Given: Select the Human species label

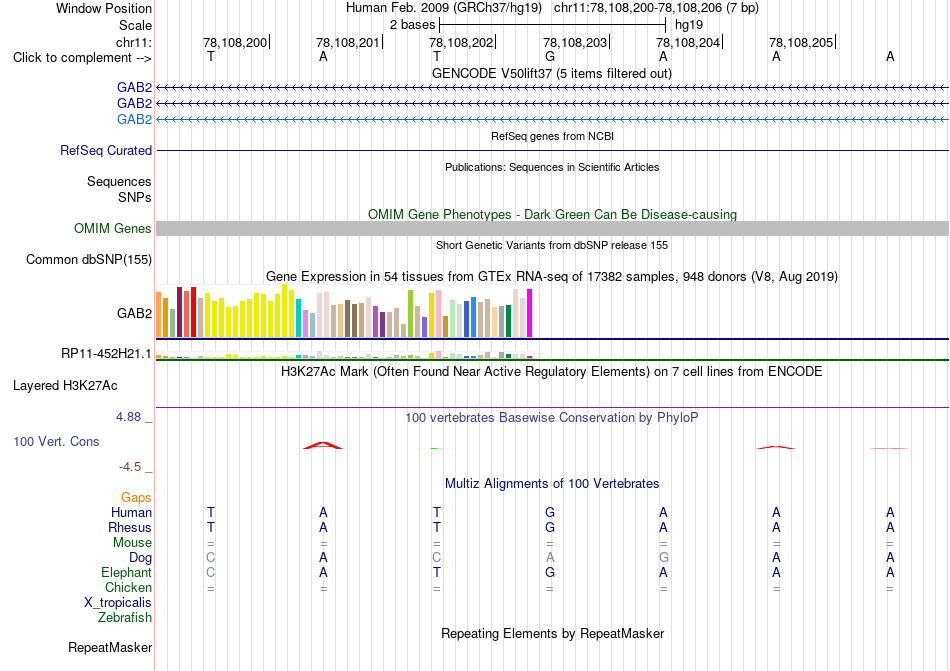Looking at the screenshot, I should (131, 512).
